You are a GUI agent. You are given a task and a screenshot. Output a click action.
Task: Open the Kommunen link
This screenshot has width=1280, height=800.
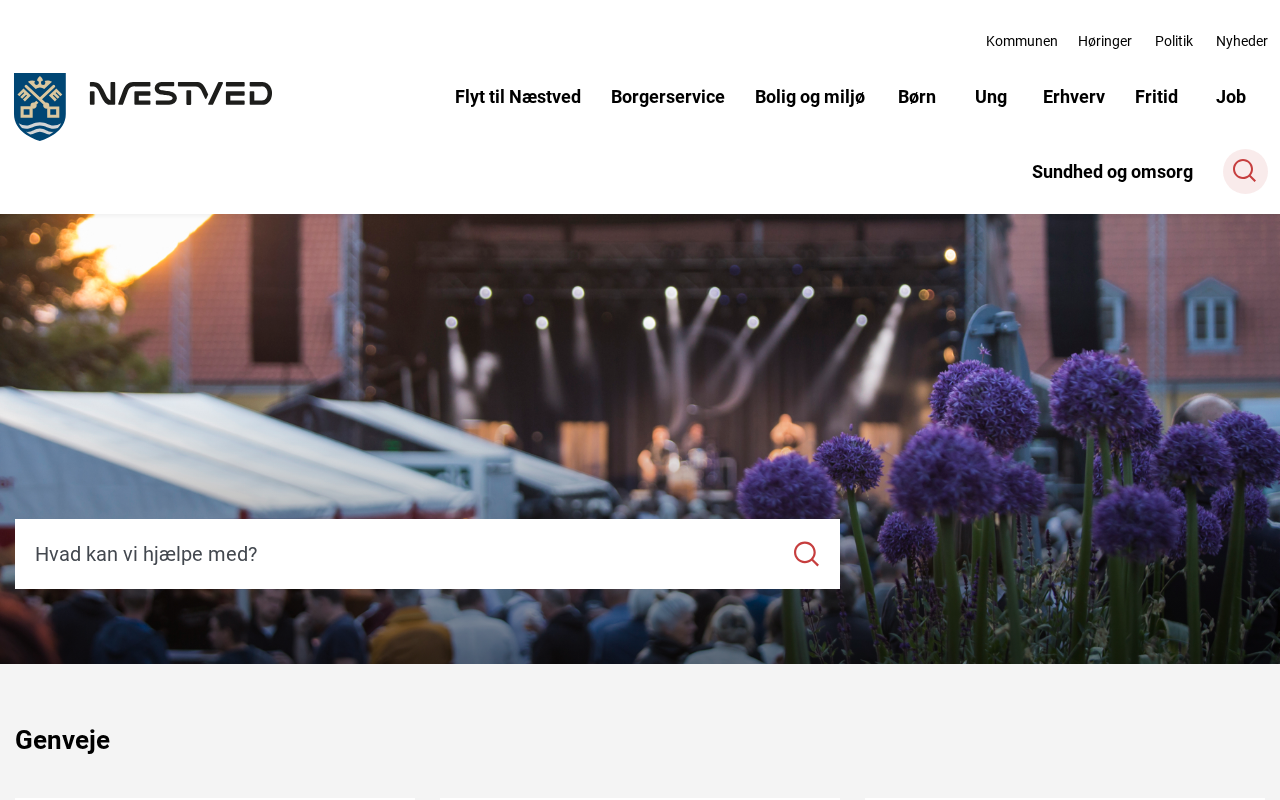[1022, 41]
